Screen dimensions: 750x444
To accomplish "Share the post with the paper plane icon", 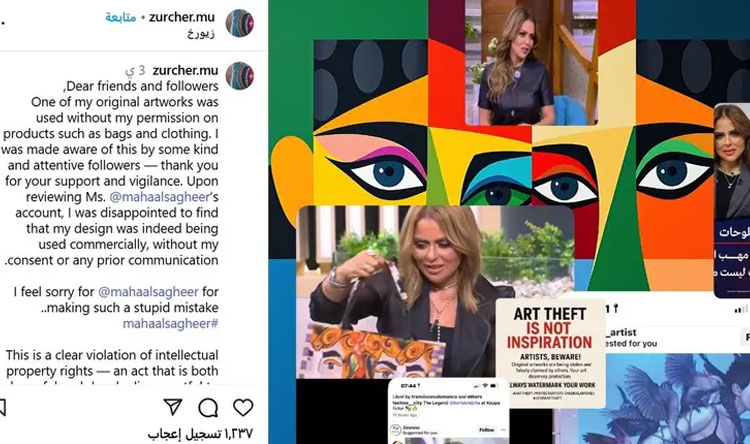I will [x=173, y=407].
